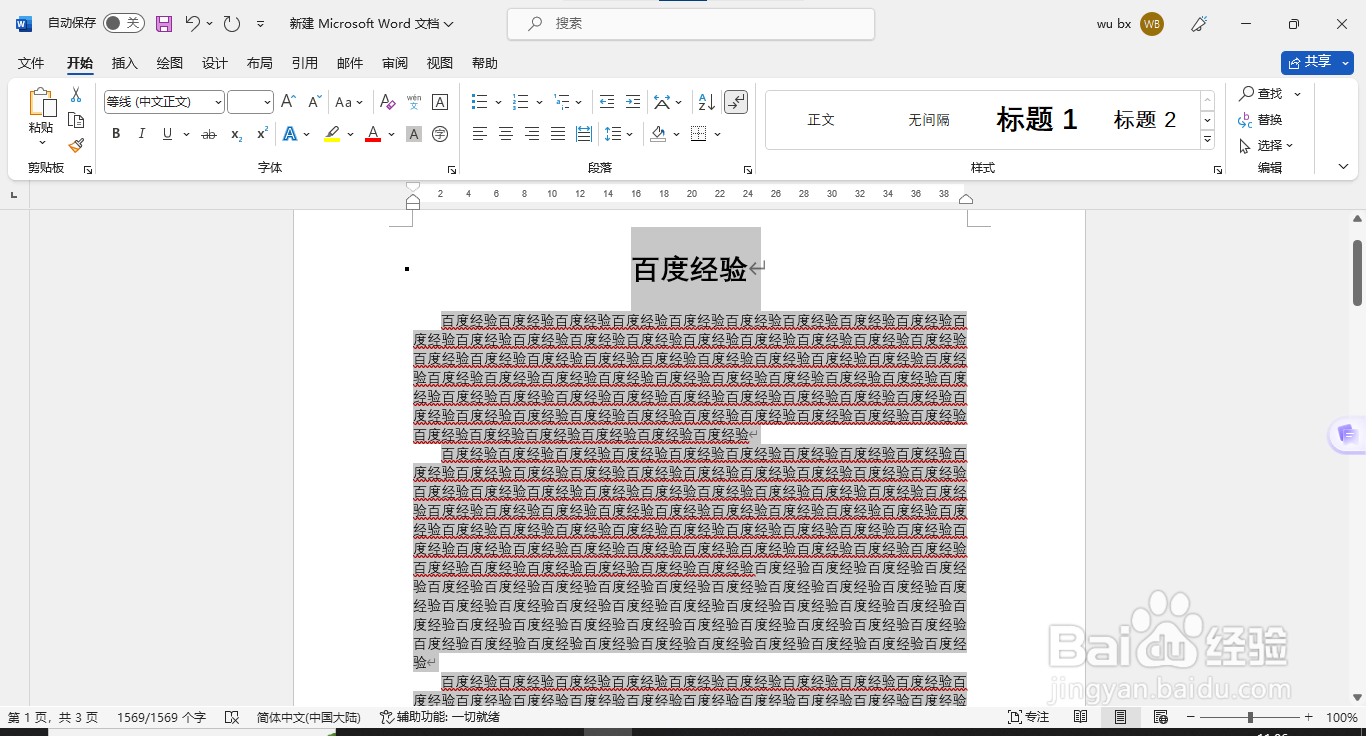Open the font size dropdown
Image resolution: width=1366 pixels, height=736 pixels.
(x=267, y=102)
